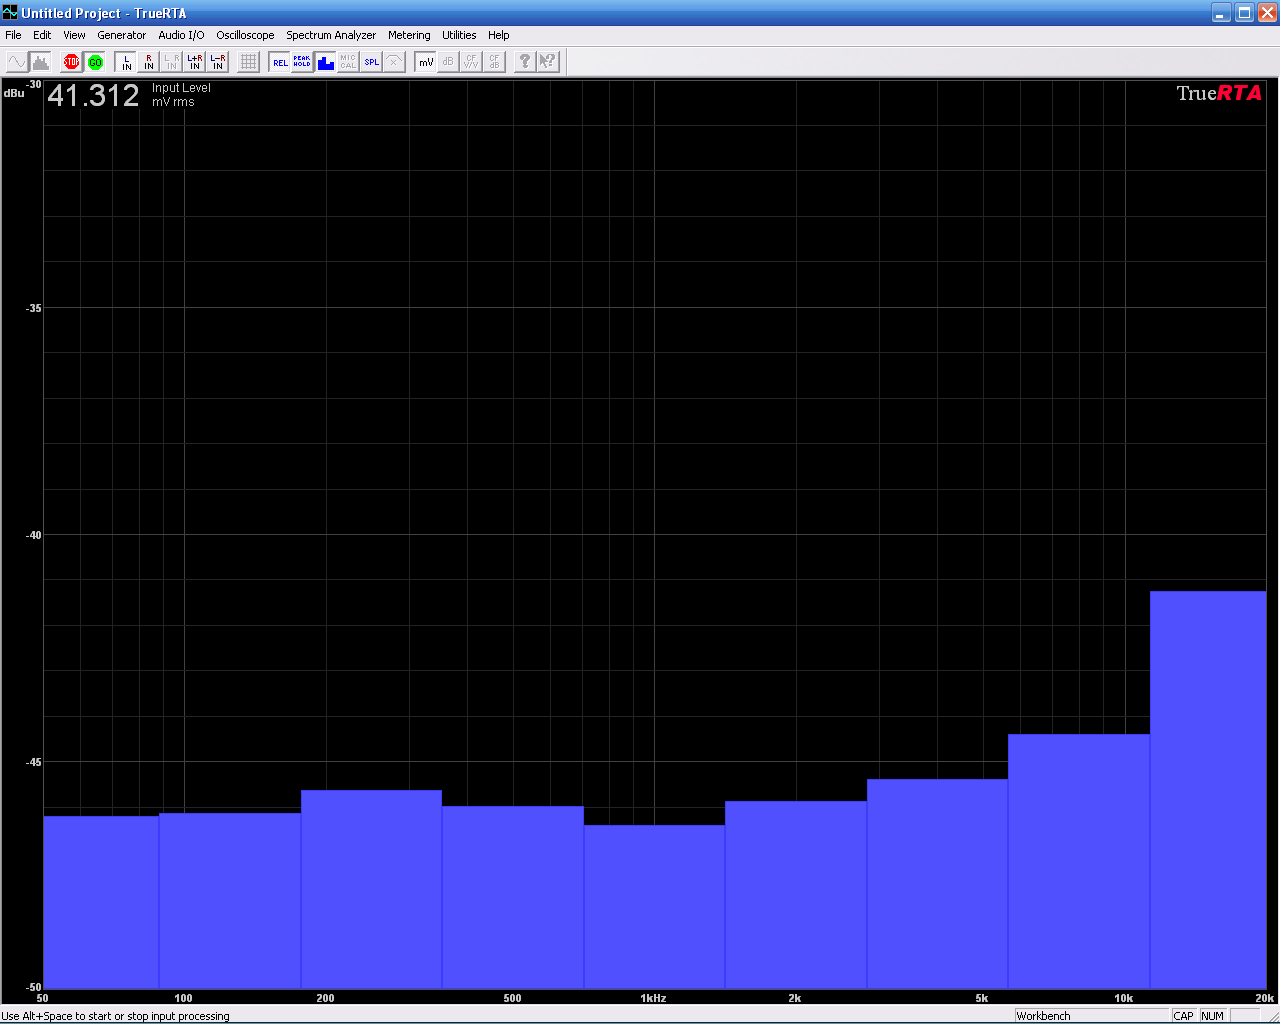1280x1024 pixels.
Task: Select the spectrum analyzer view icon
Action: (x=40, y=62)
